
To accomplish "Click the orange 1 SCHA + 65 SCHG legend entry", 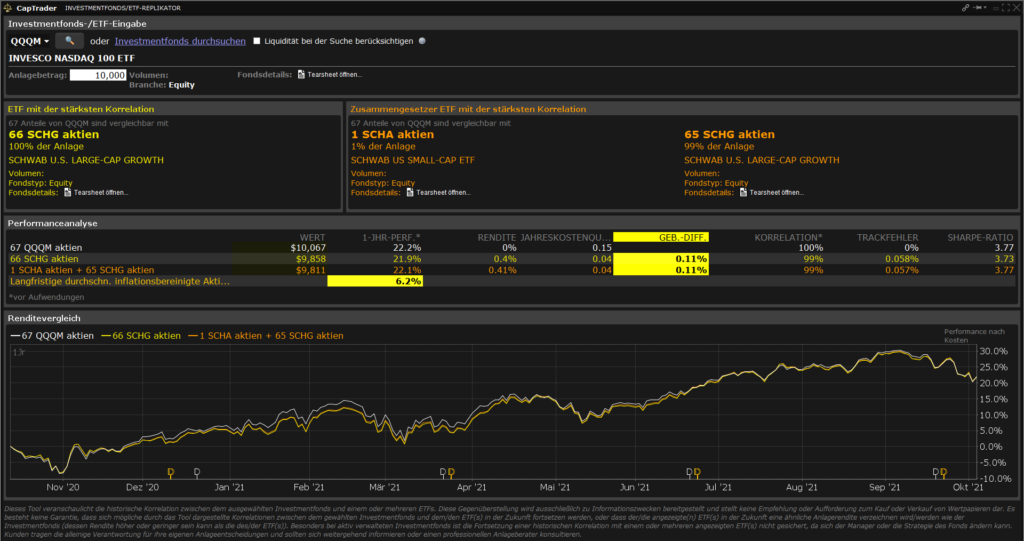I will 266,335.
